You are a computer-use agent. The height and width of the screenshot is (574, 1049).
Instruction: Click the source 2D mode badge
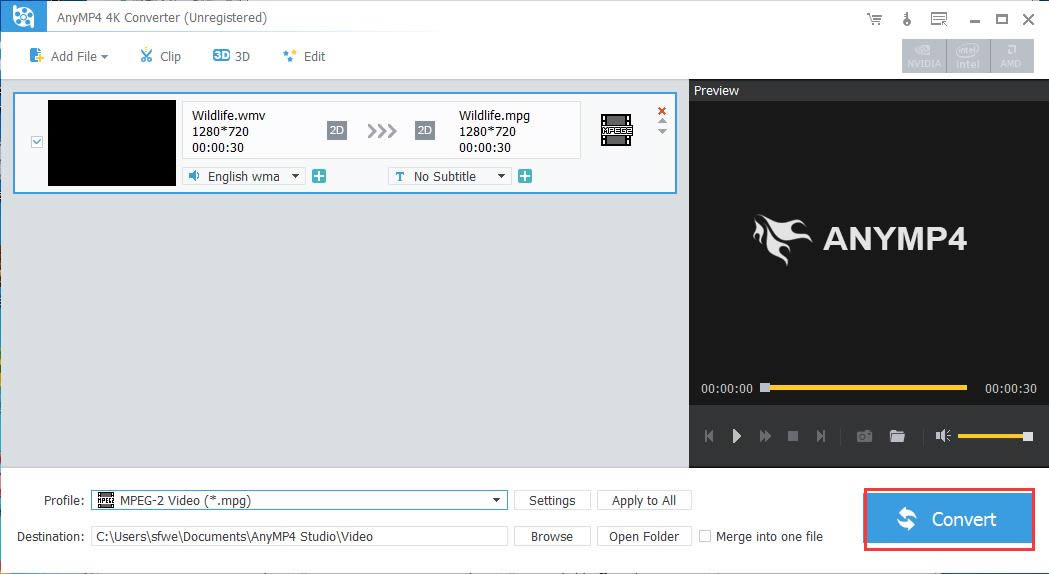[337, 130]
